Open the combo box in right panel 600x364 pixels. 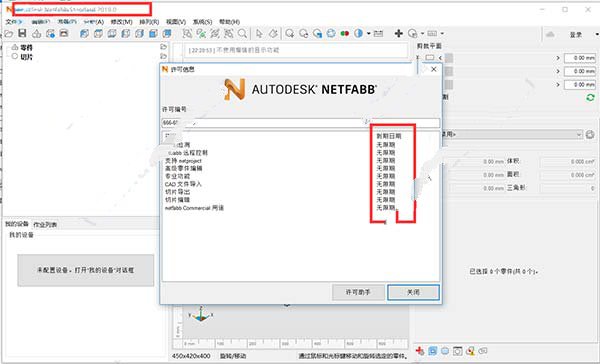[x=513, y=134]
